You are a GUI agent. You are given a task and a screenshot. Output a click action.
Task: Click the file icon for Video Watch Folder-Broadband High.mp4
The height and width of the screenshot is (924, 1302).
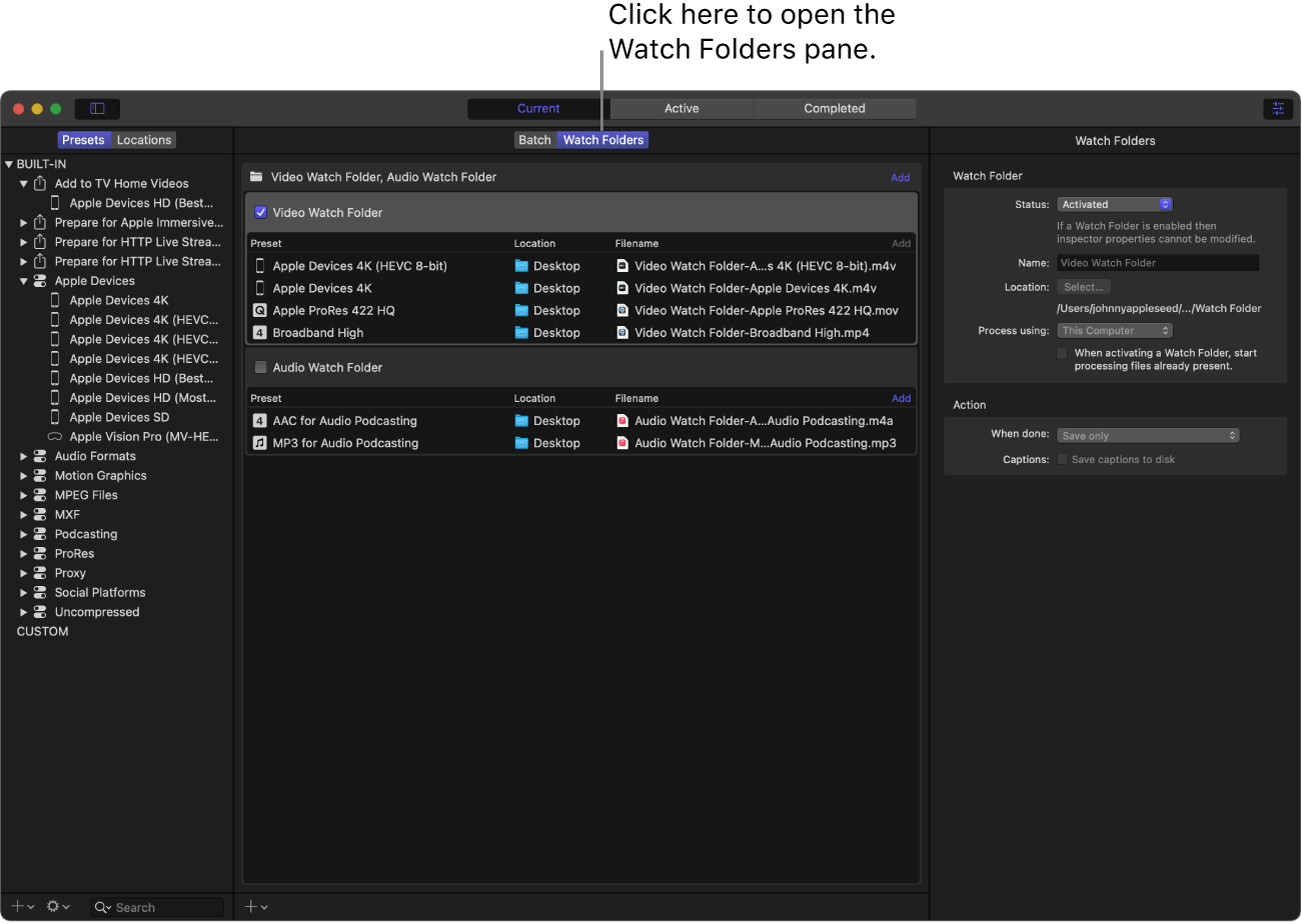622,332
